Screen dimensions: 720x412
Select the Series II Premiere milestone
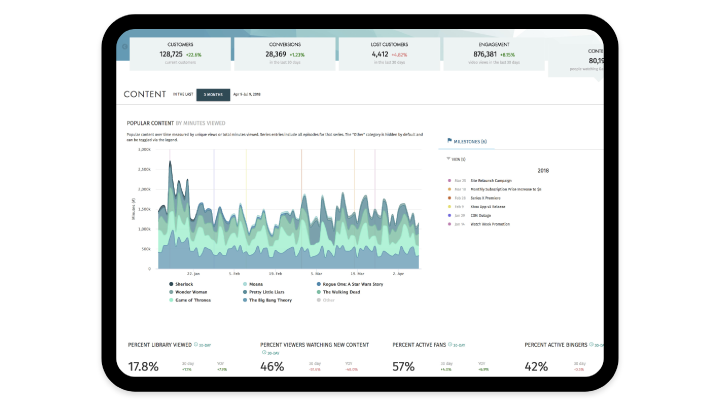coord(485,198)
